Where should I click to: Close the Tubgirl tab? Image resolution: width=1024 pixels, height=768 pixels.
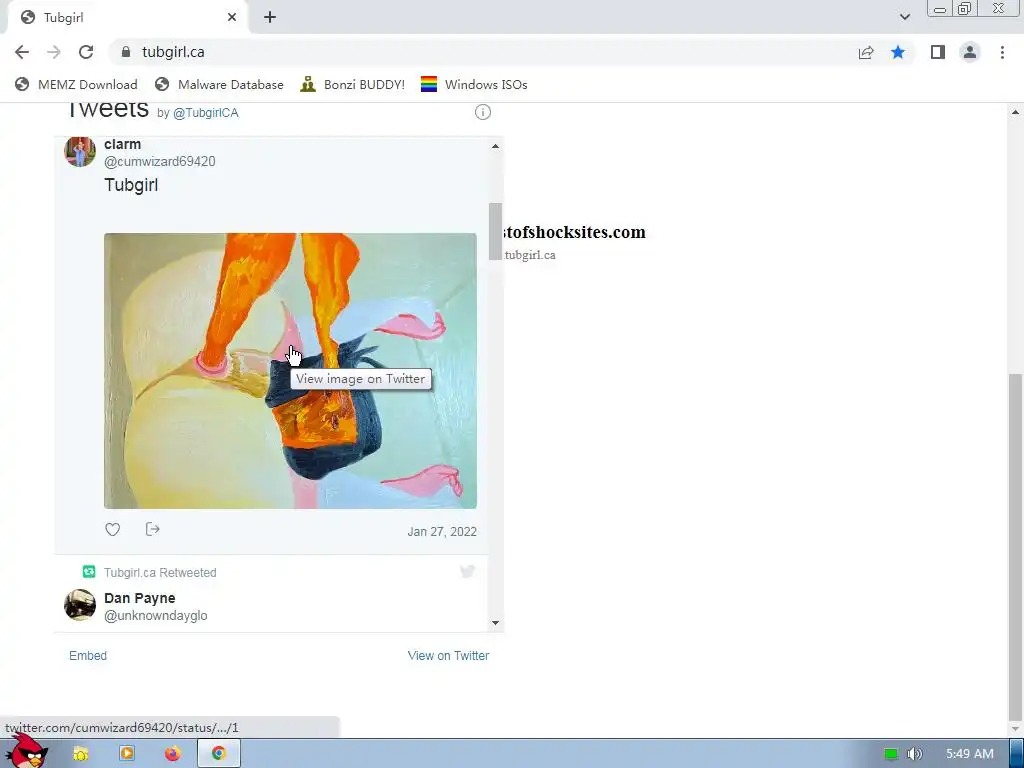(232, 17)
